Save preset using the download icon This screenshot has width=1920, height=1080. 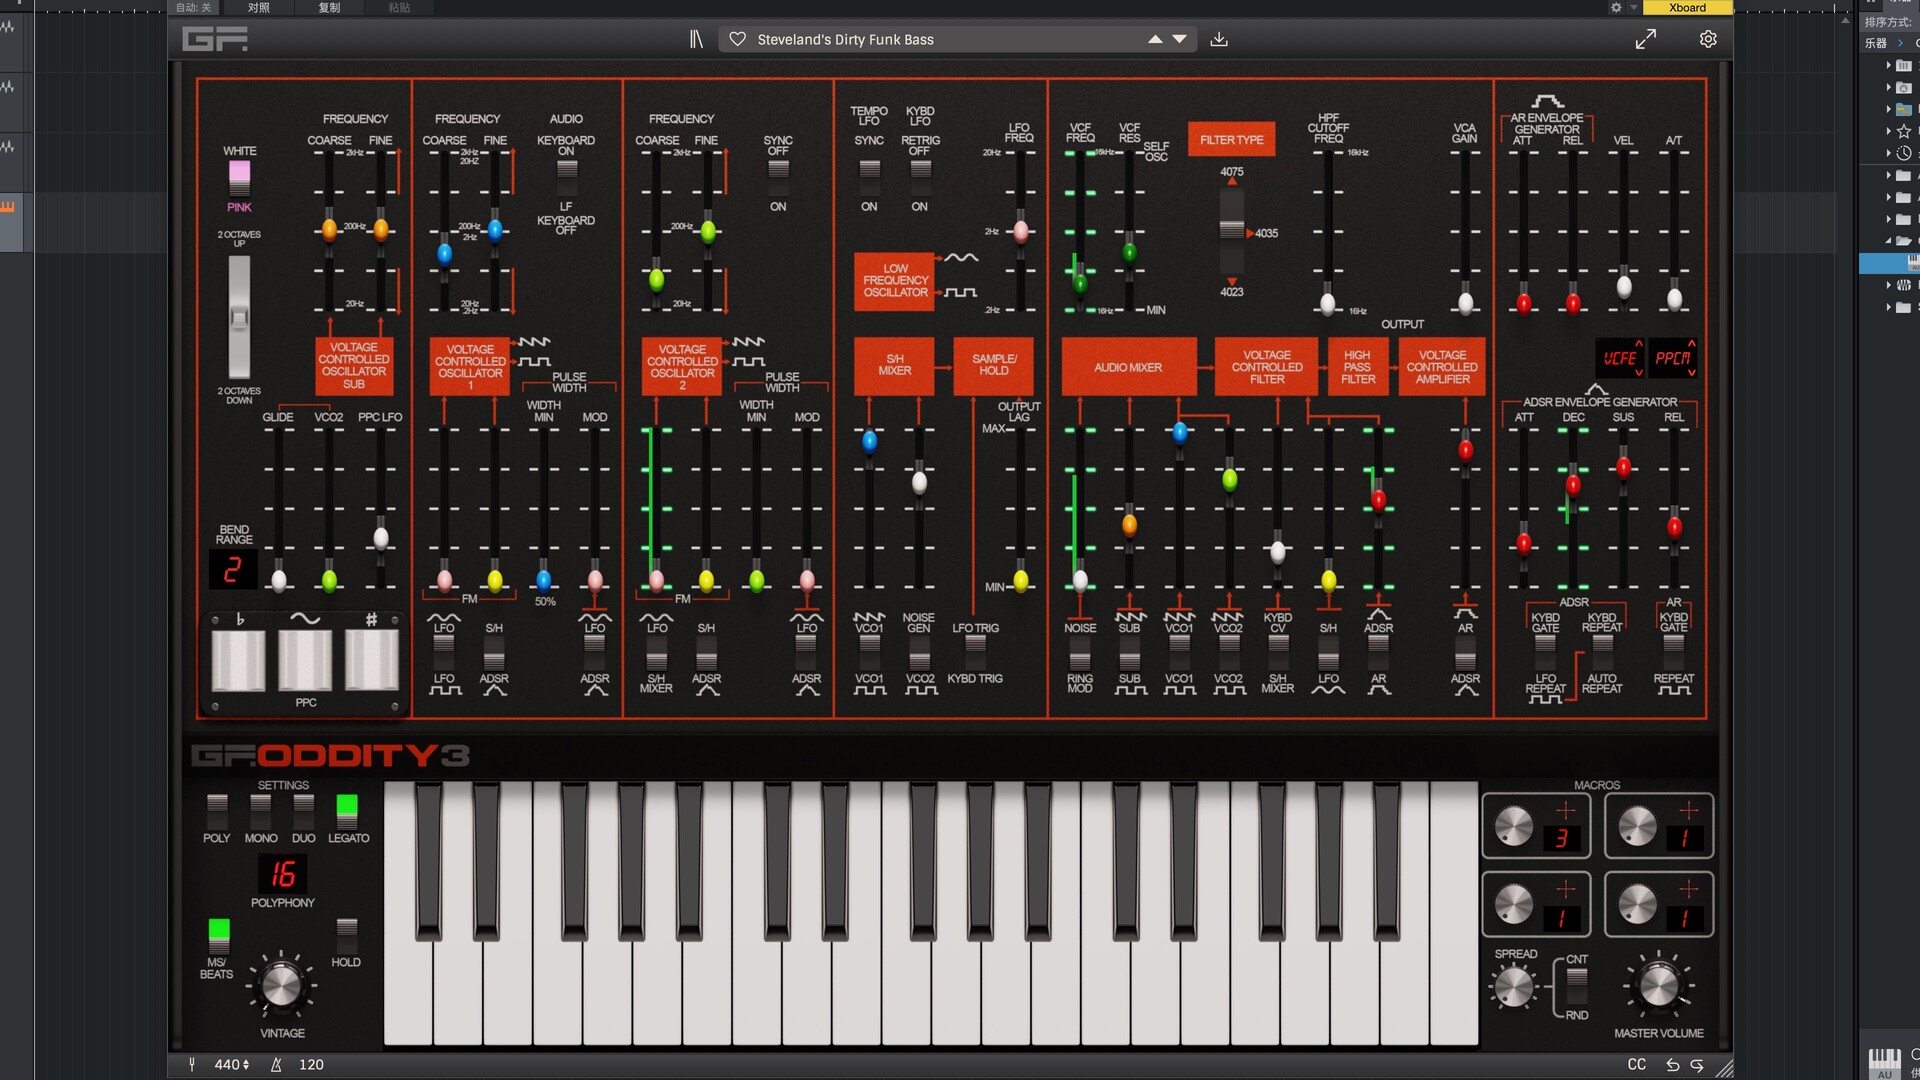click(1219, 39)
